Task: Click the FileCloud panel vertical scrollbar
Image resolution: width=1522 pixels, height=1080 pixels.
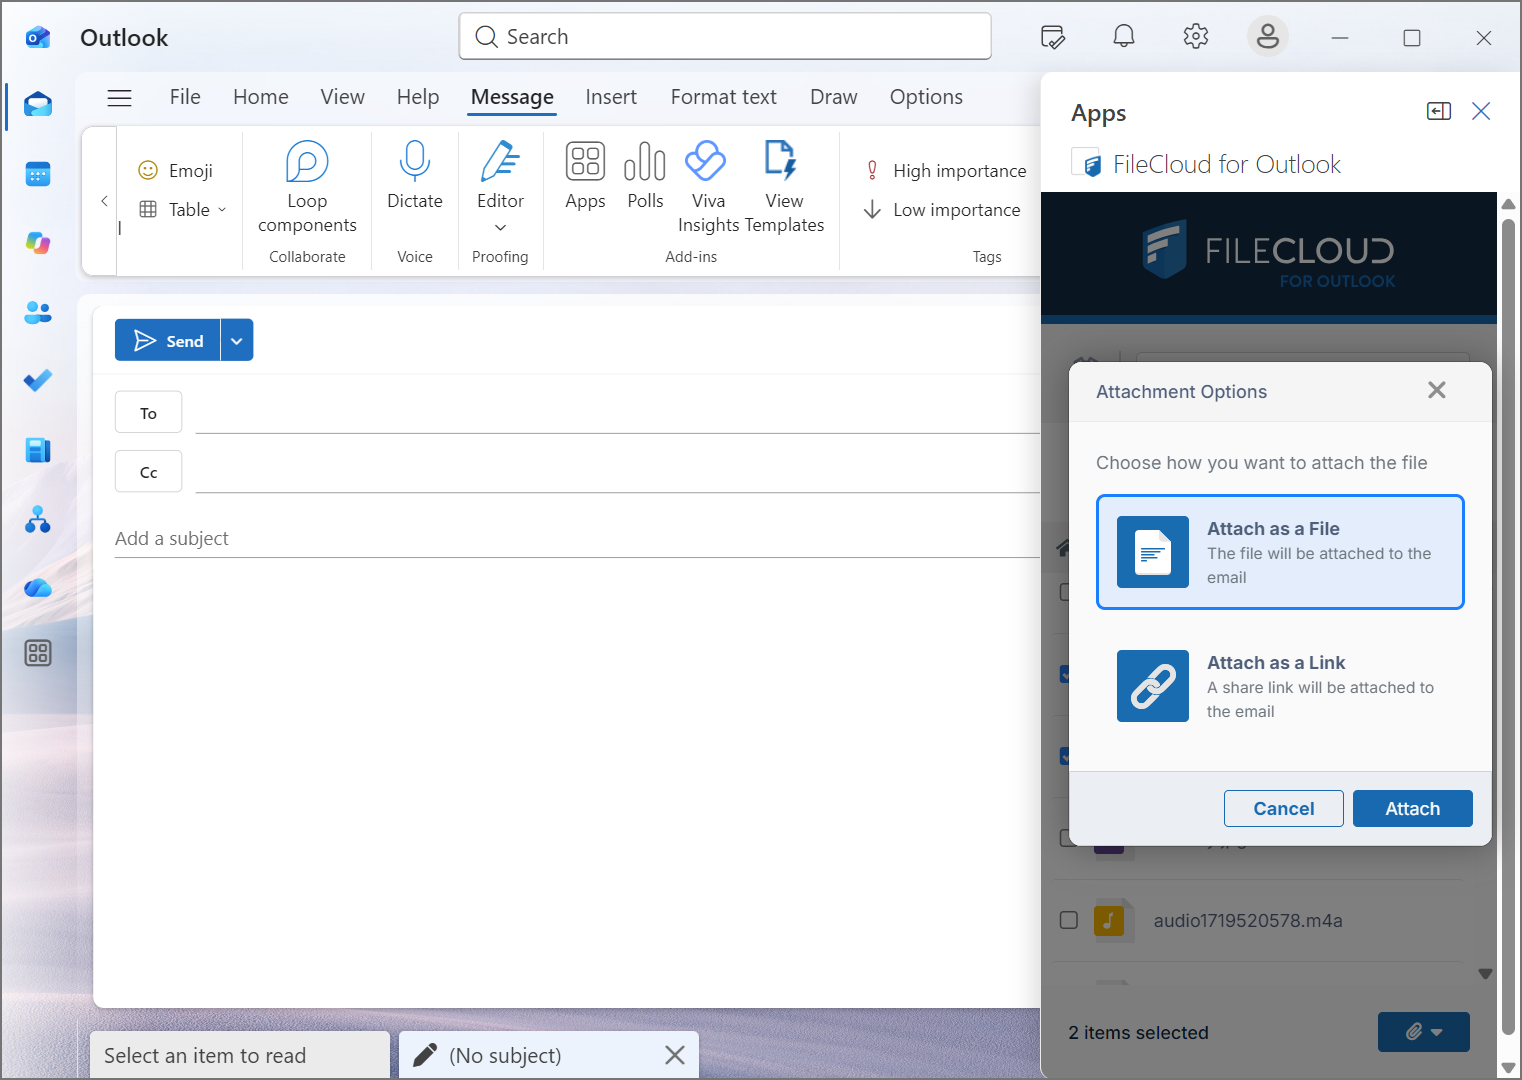Action: [1509, 627]
